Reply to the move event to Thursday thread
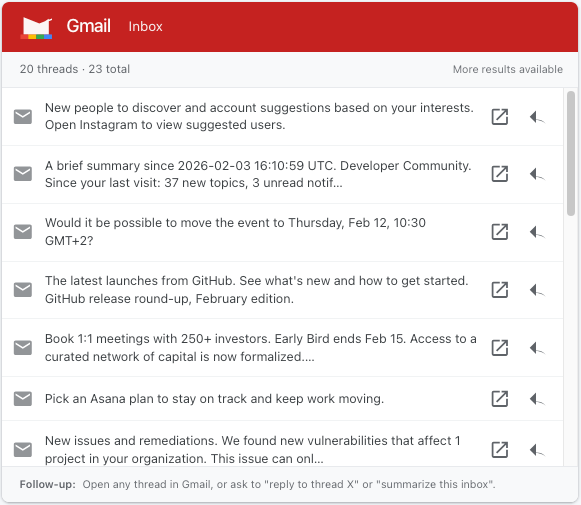 coord(537,232)
